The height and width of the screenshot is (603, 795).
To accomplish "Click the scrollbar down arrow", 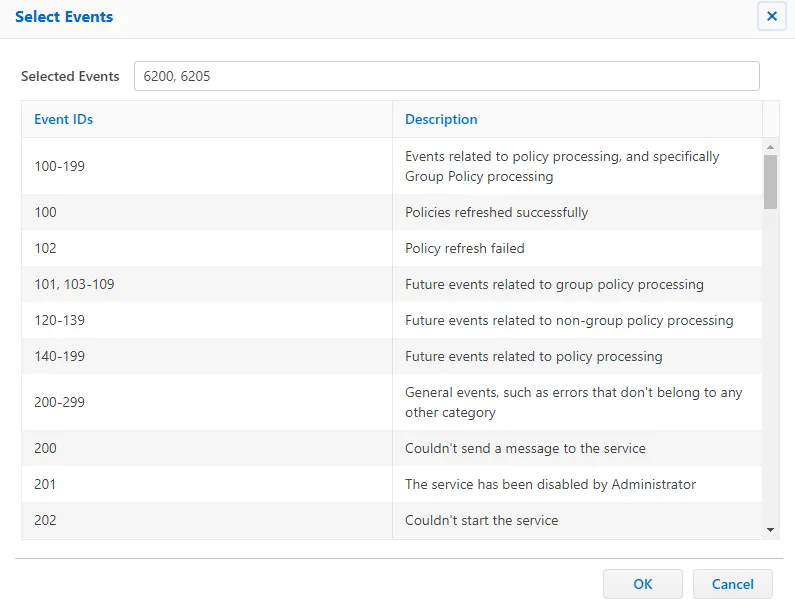I will [770, 529].
